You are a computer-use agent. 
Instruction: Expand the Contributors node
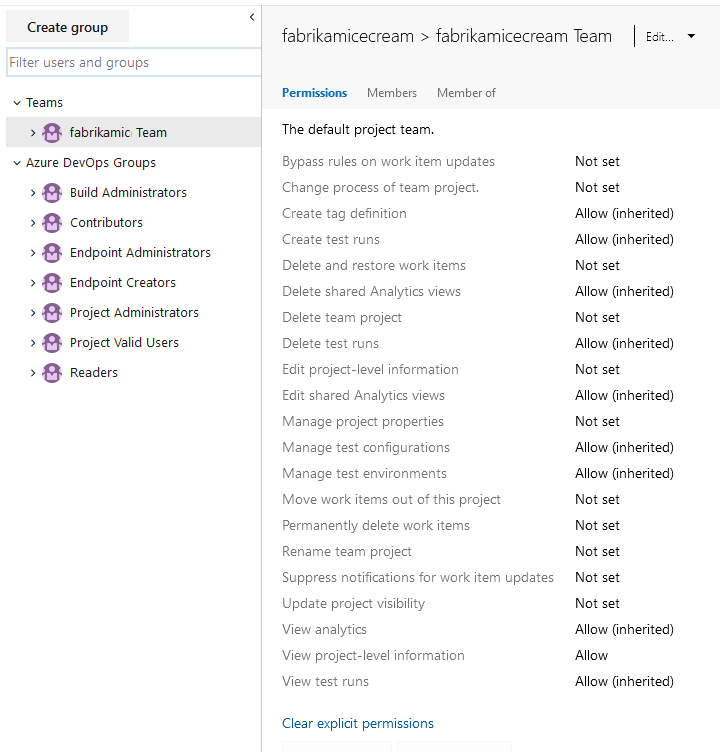coord(33,223)
